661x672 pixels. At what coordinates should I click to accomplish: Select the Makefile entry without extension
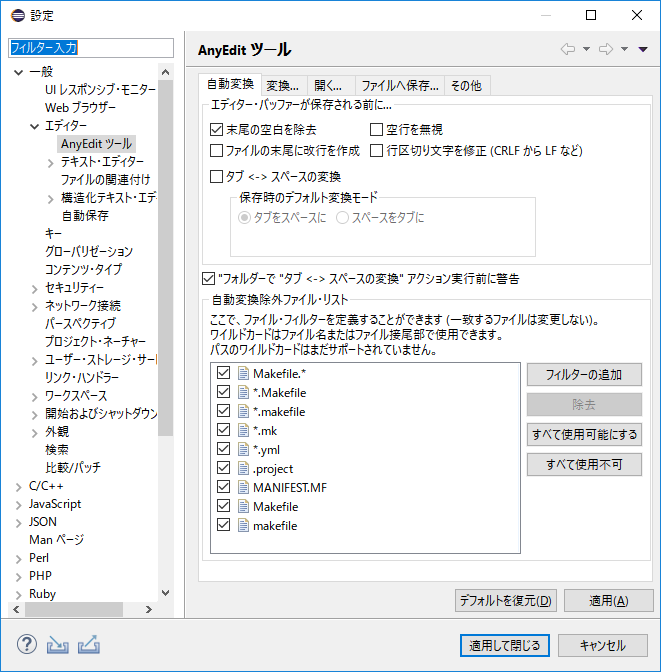tap(276, 507)
